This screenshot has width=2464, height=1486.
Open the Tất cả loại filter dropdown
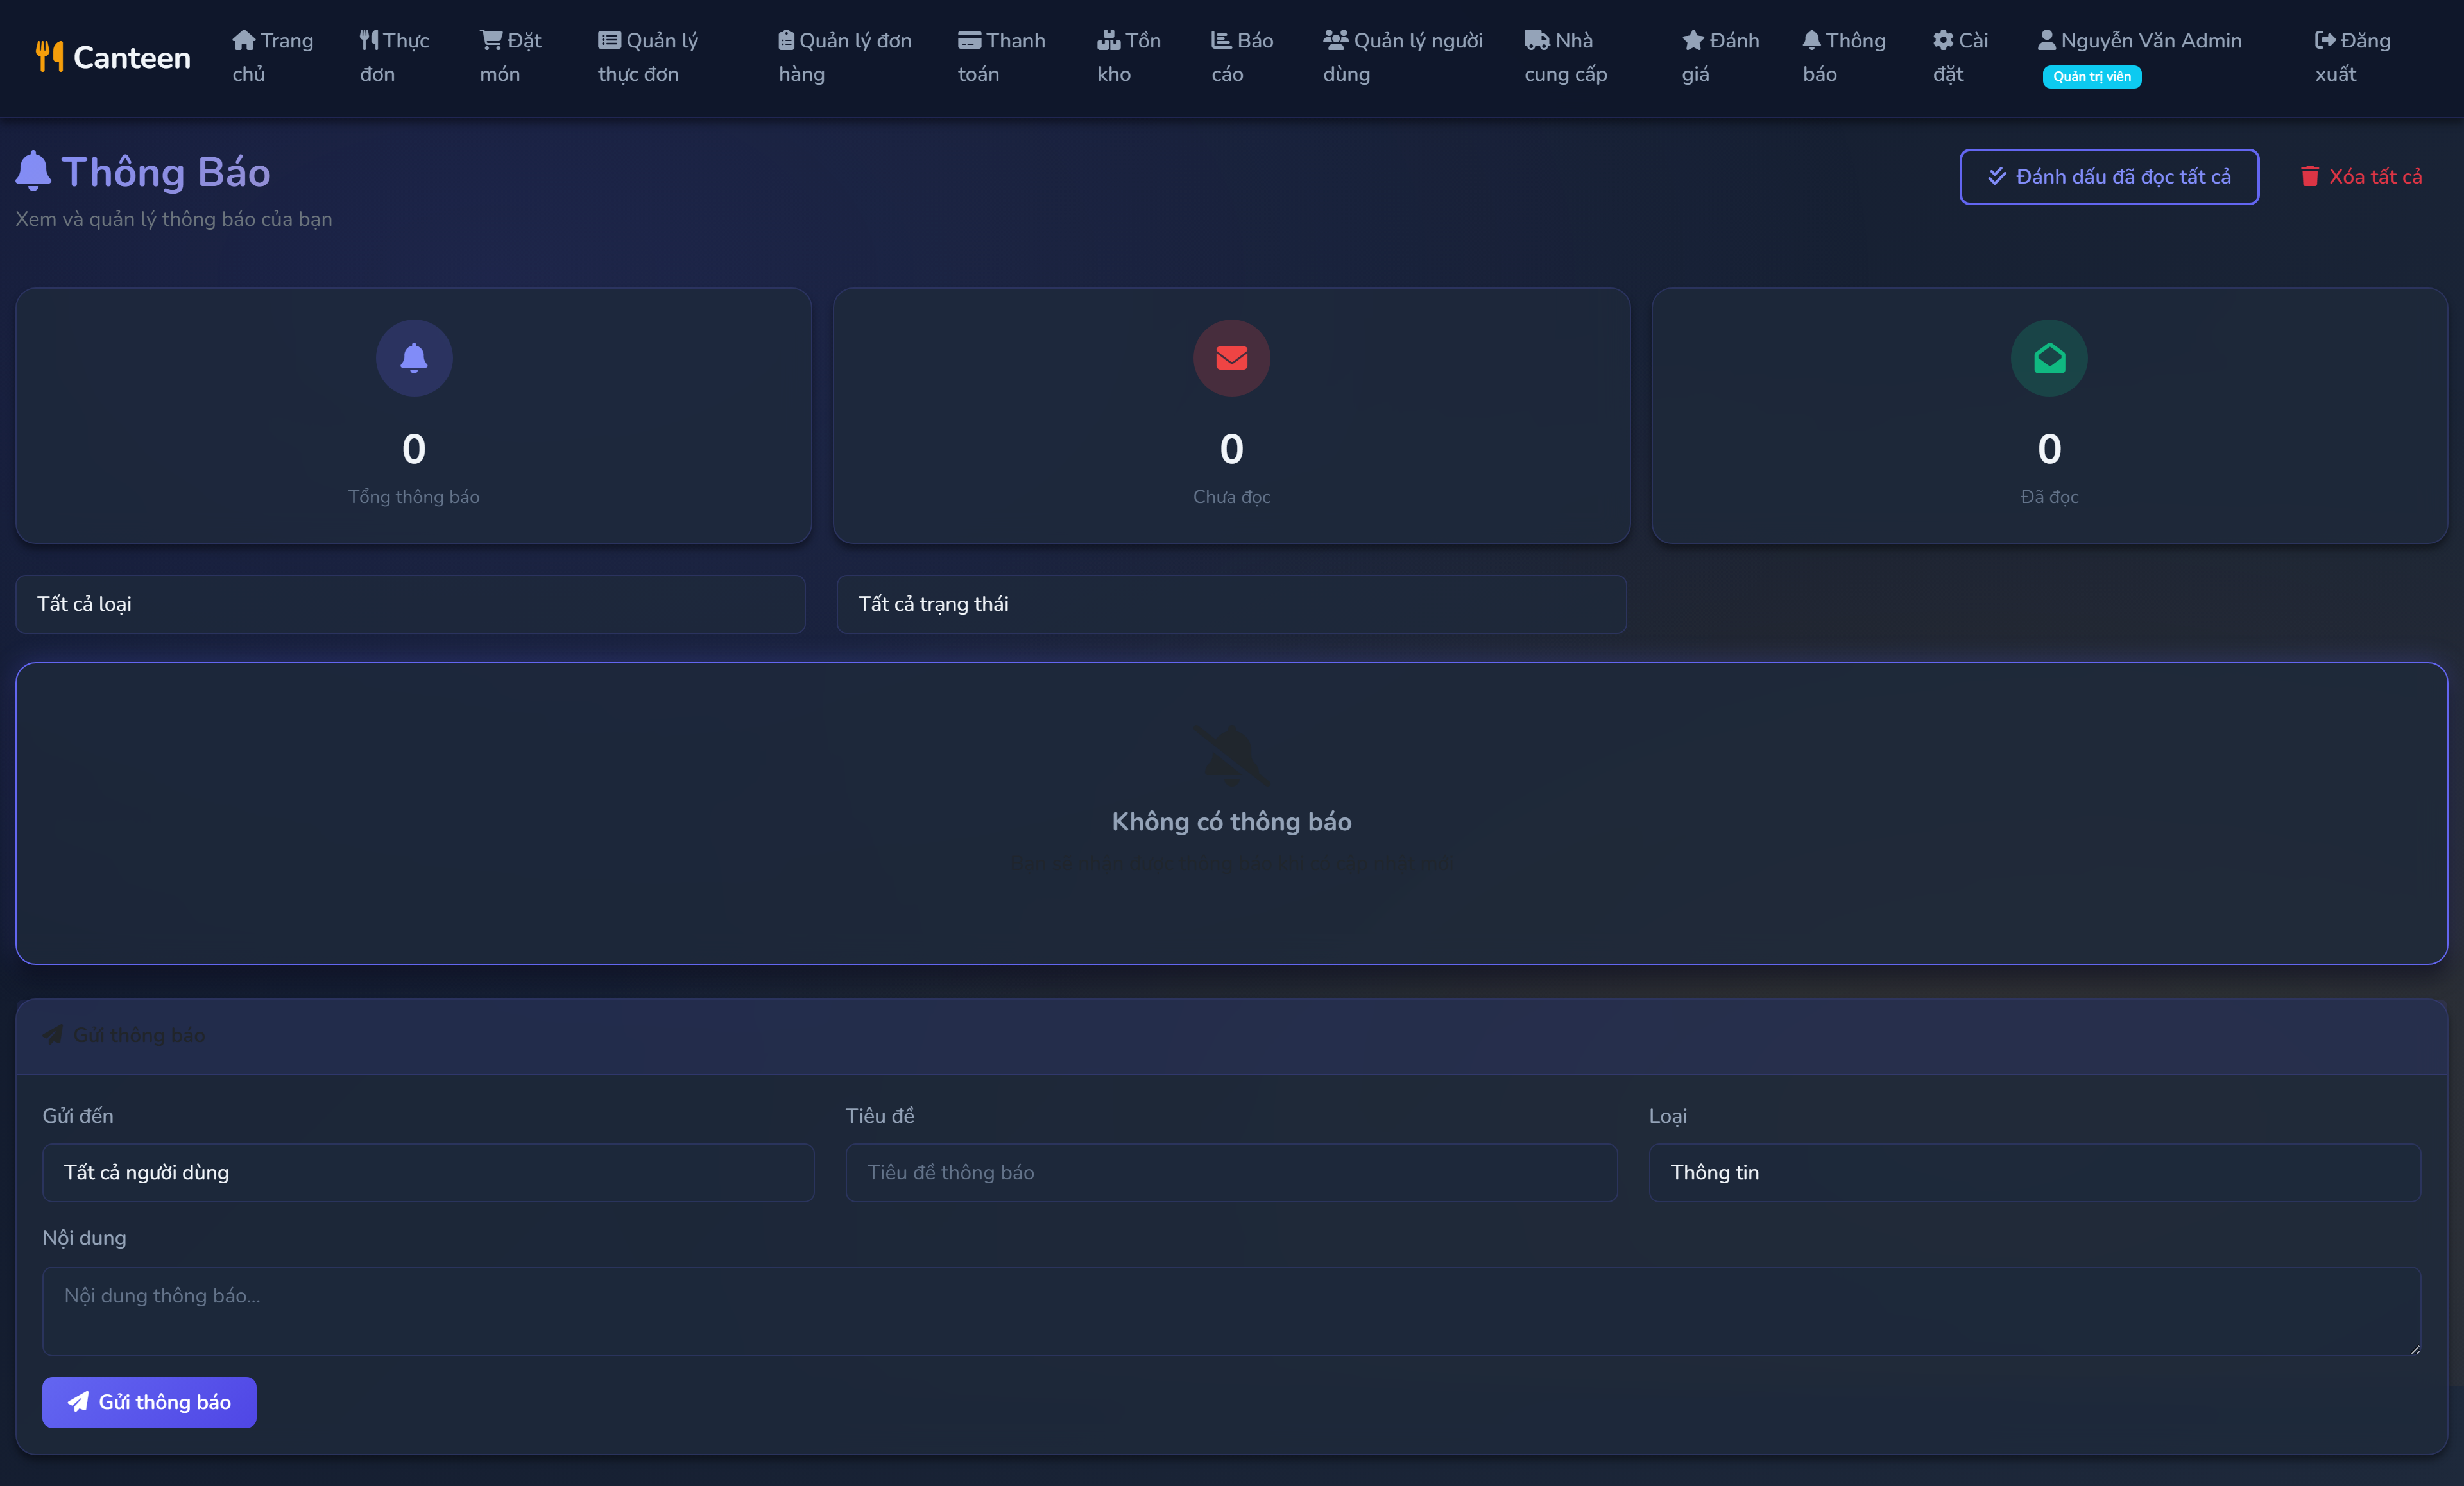pyautogui.click(x=410, y=604)
